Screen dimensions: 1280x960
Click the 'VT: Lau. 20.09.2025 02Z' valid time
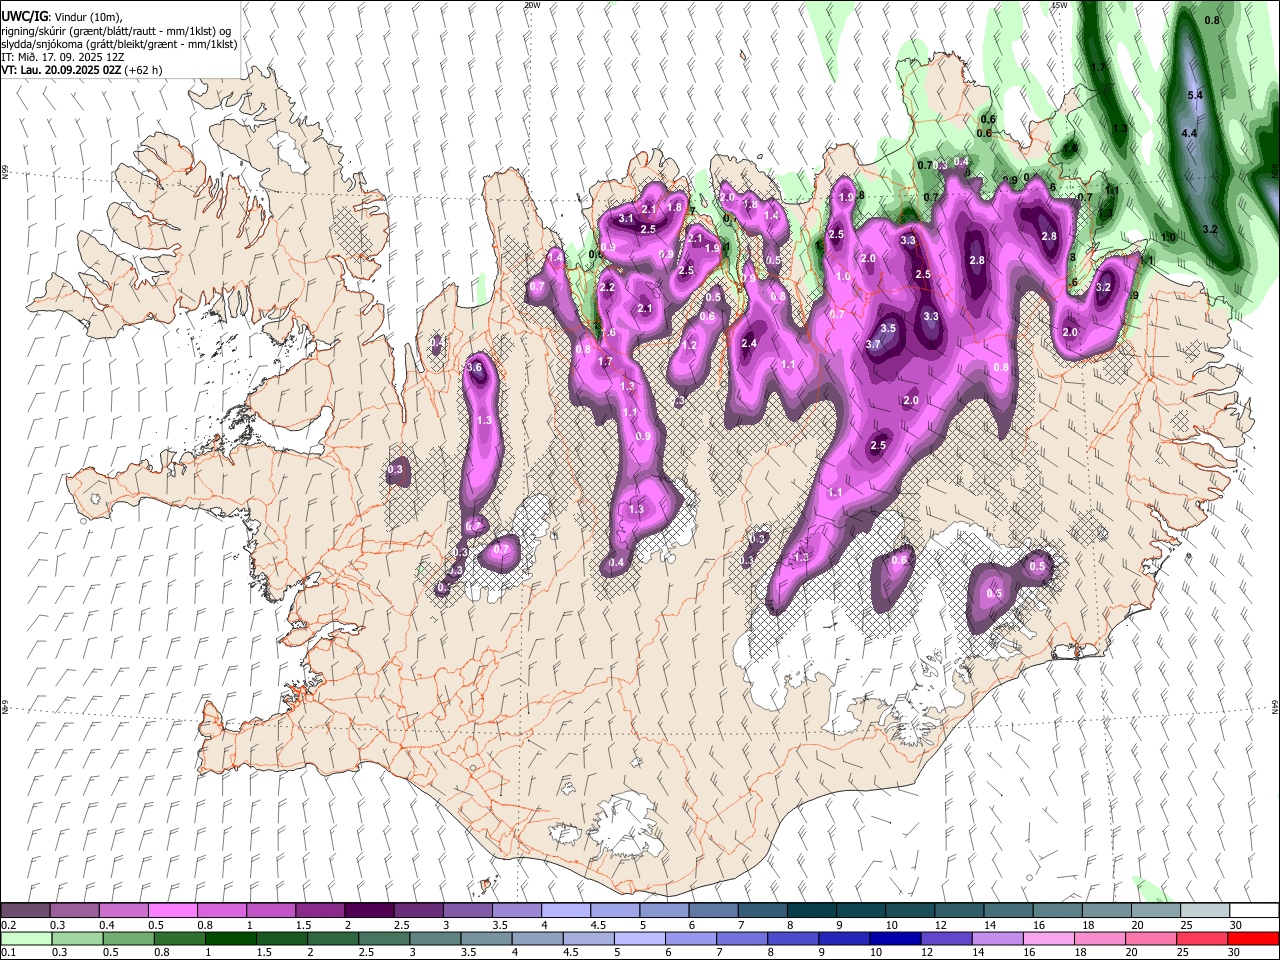[60, 70]
